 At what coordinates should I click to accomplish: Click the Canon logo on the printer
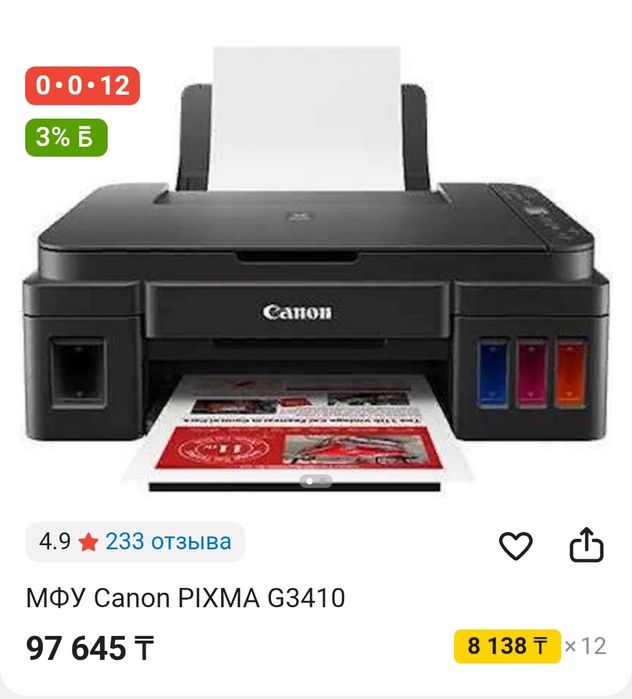(x=297, y=312)
